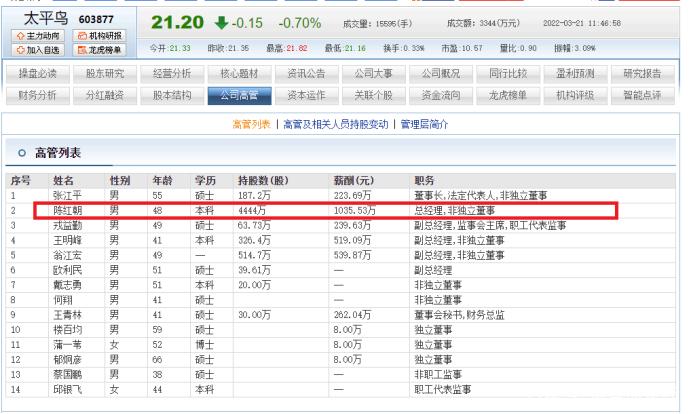Click the 主力动向 icon
The image size is (691, 414).
(20, 36)
